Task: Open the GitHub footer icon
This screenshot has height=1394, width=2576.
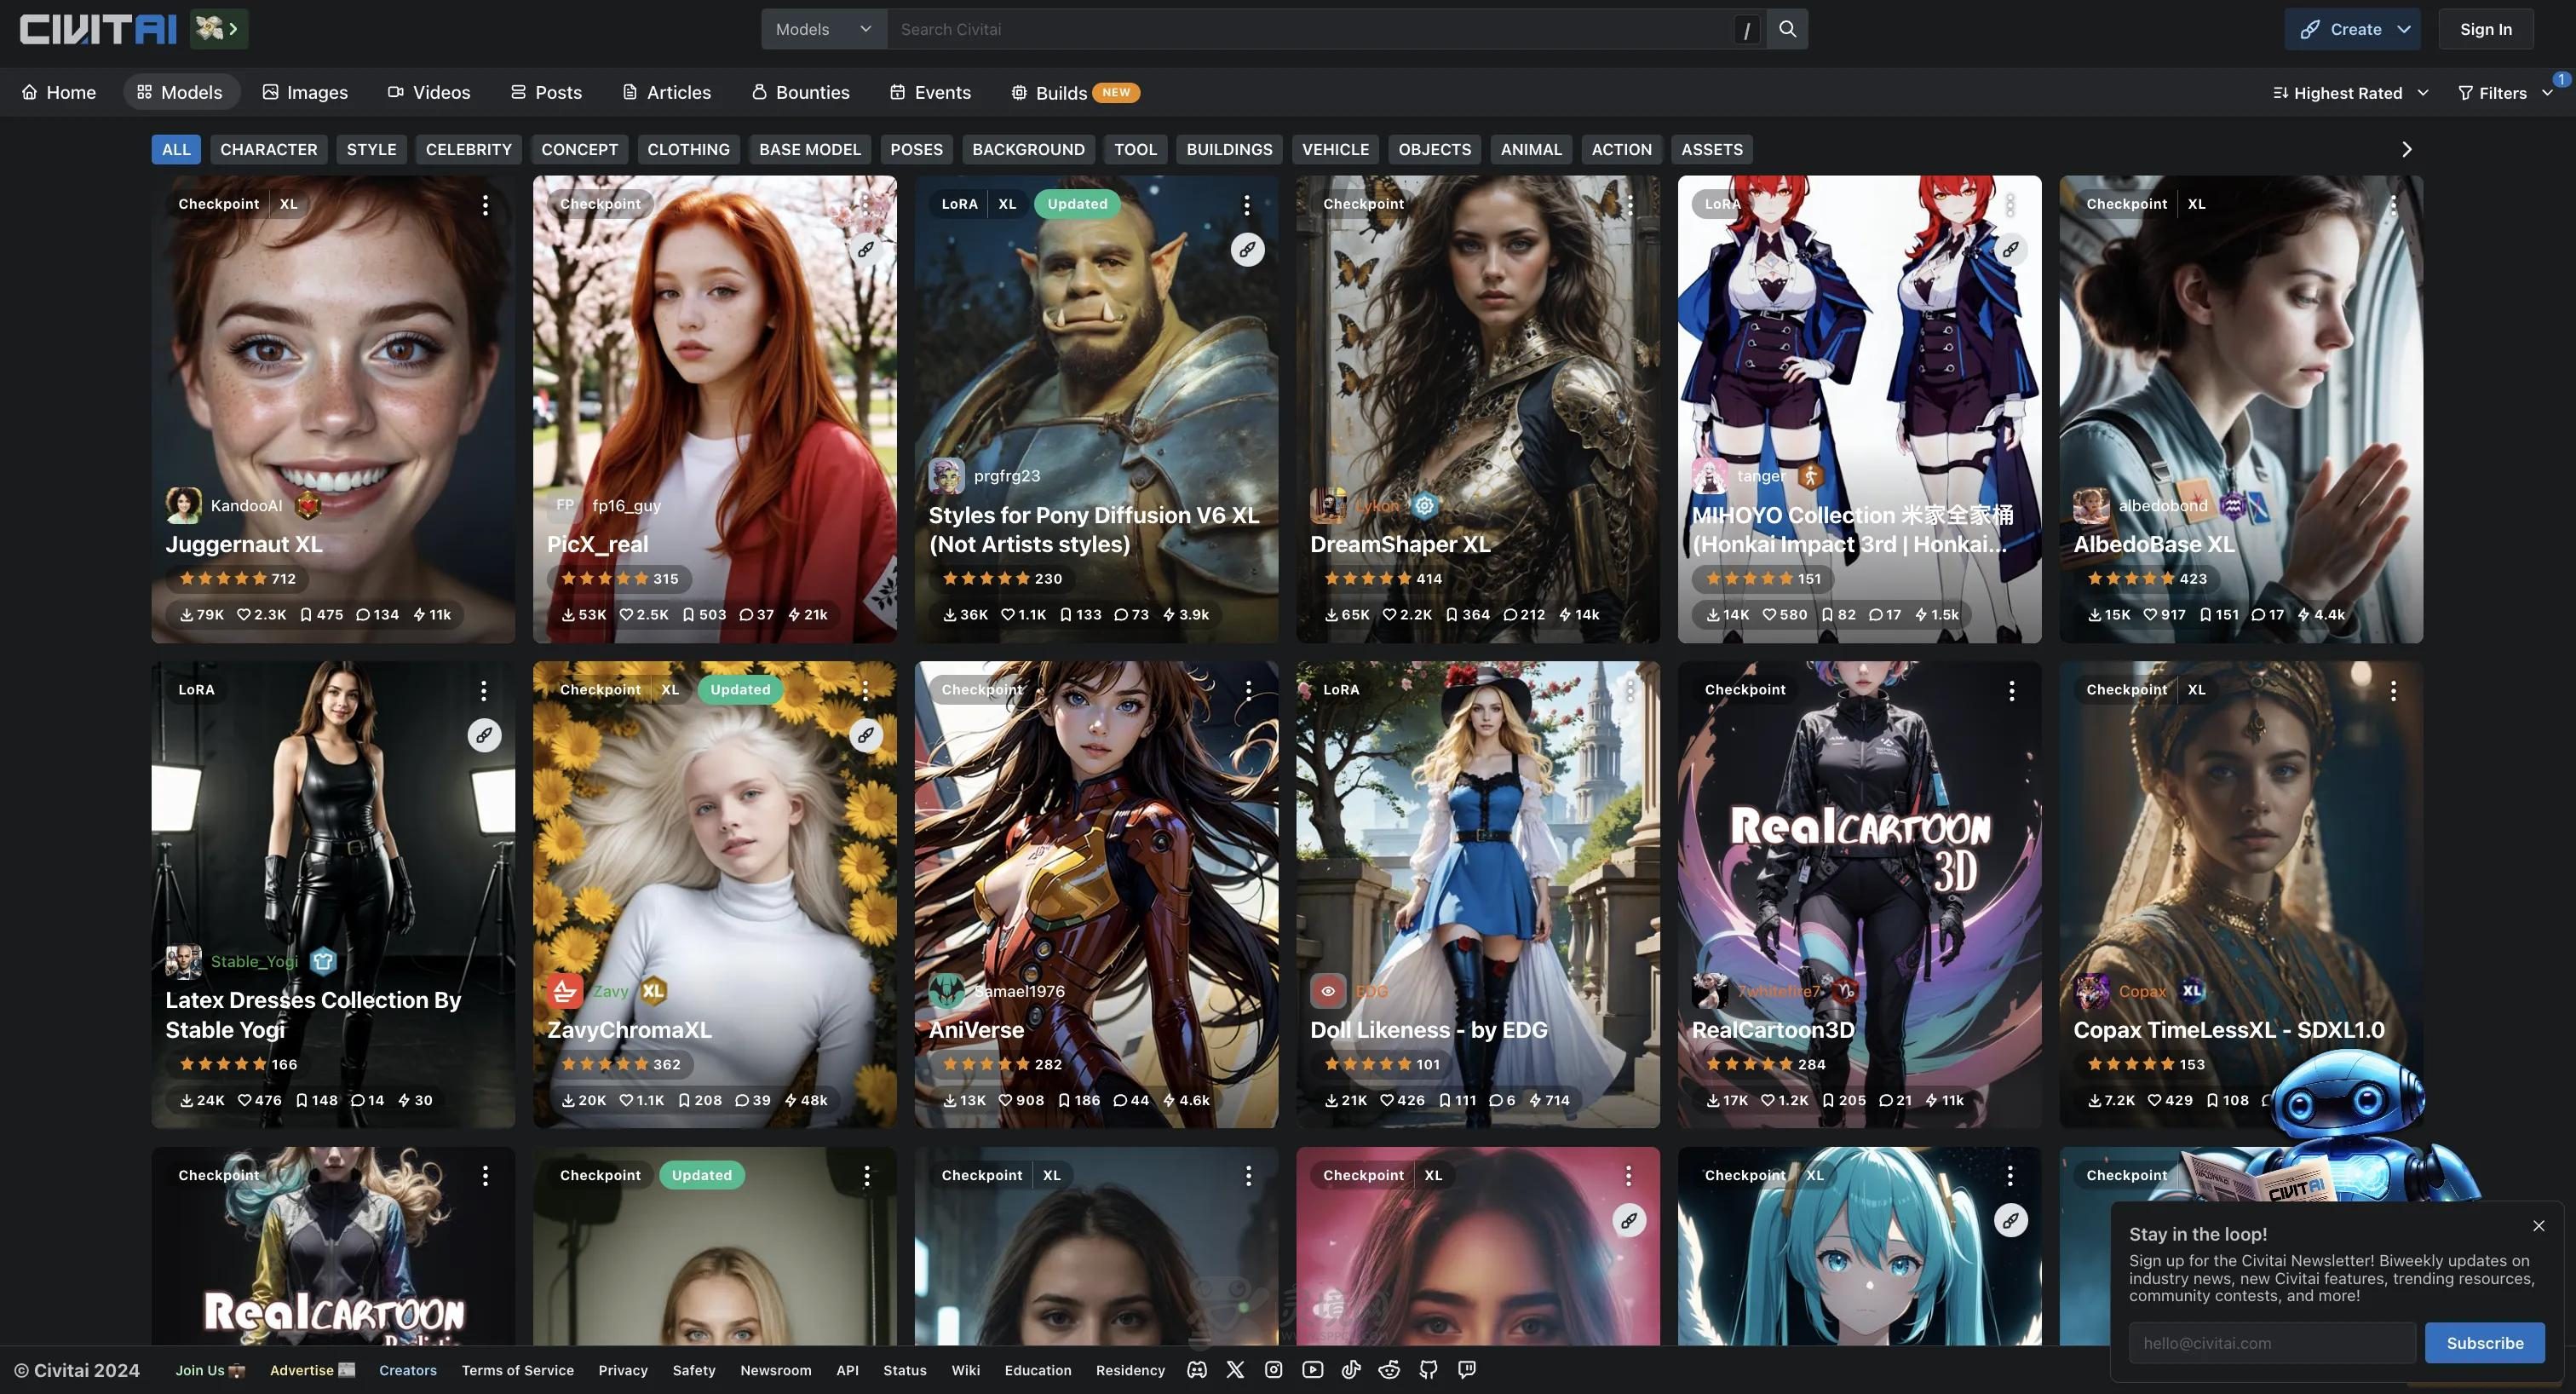Action: point(1428,1370)
